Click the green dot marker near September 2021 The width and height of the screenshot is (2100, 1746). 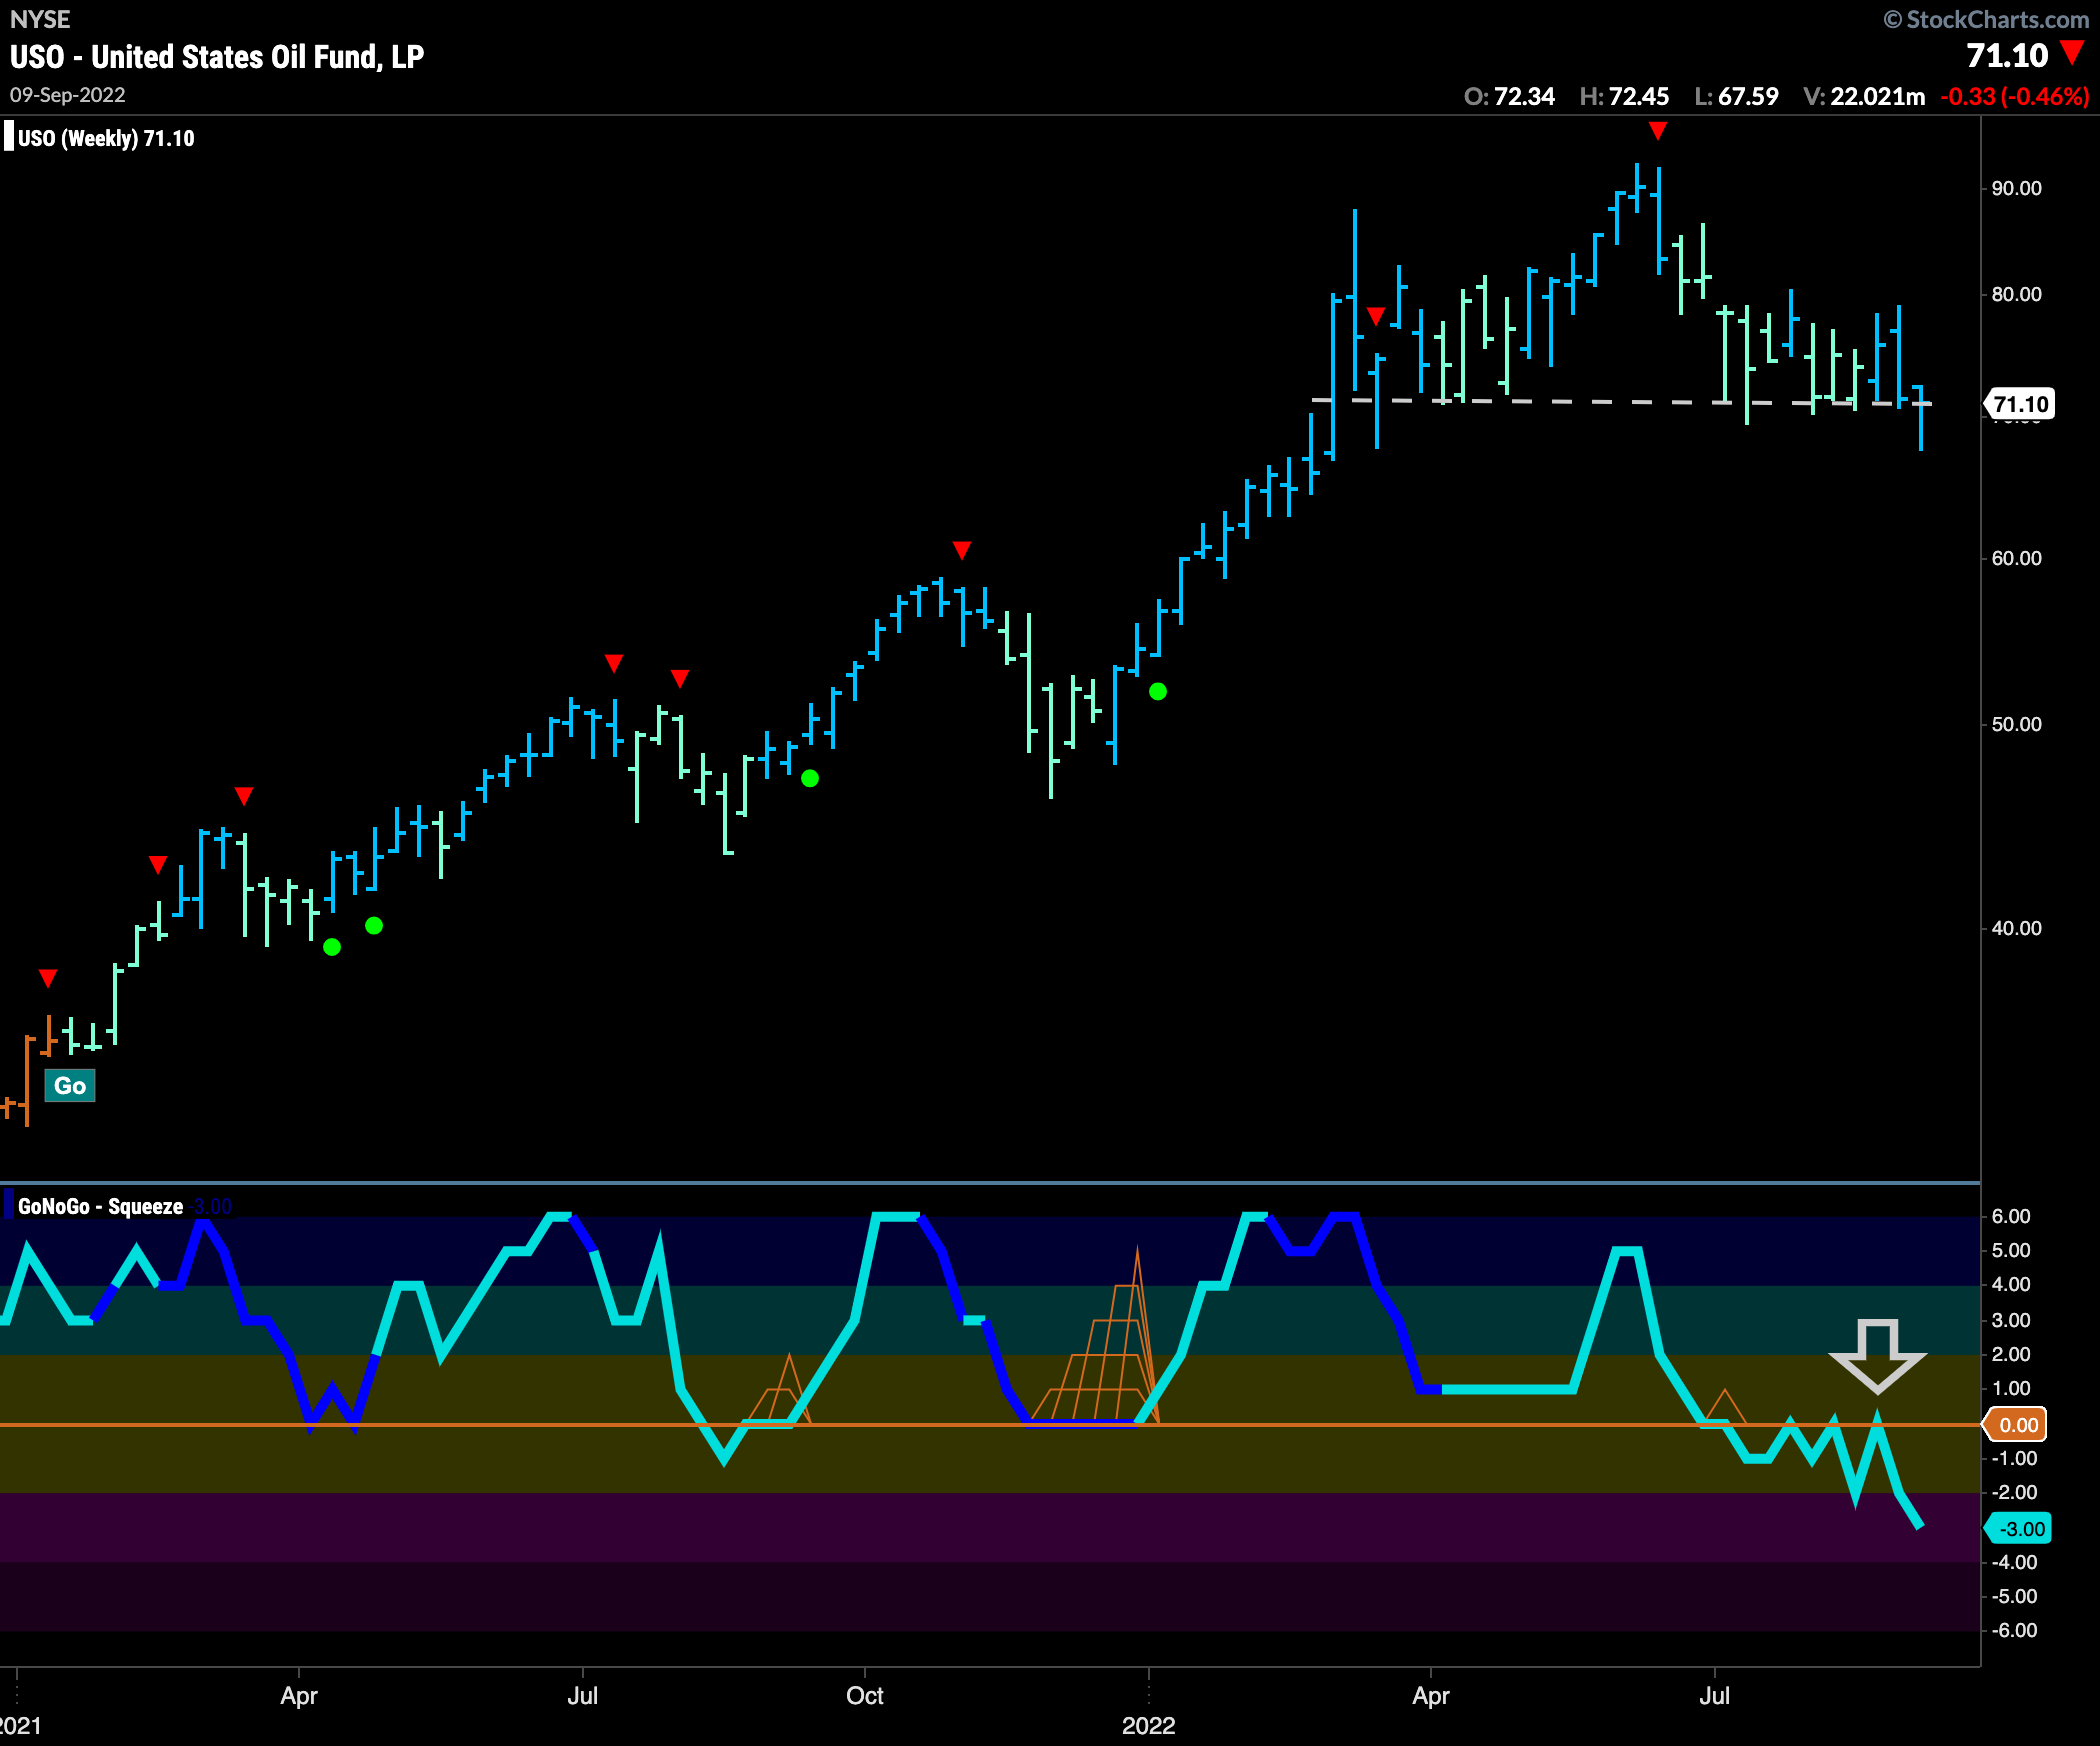click(x=810, y=778)
